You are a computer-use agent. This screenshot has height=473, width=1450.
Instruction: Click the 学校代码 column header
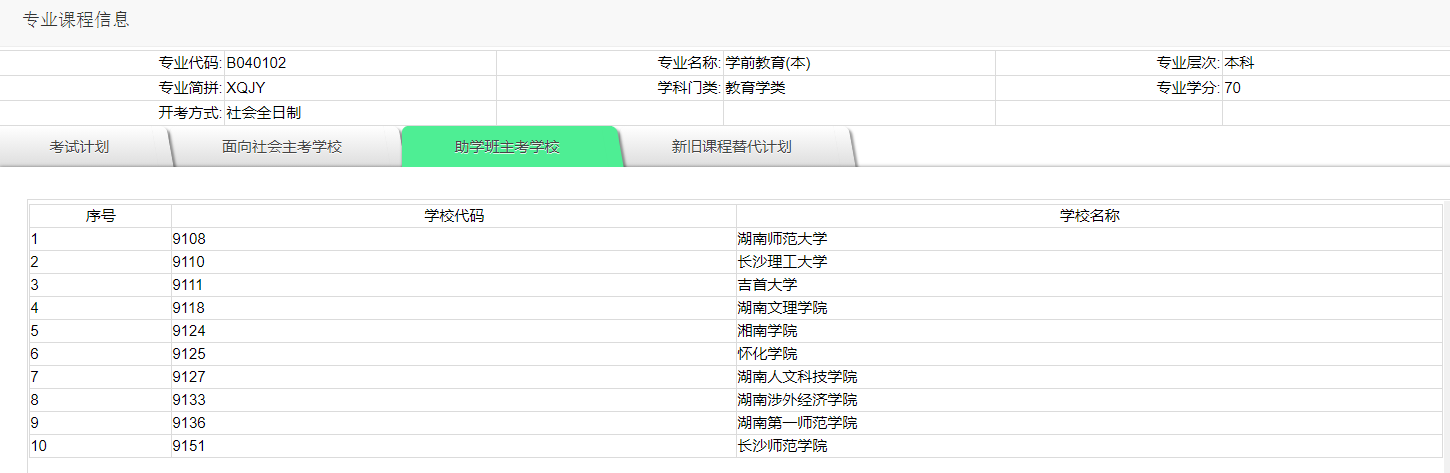(454, 216)
